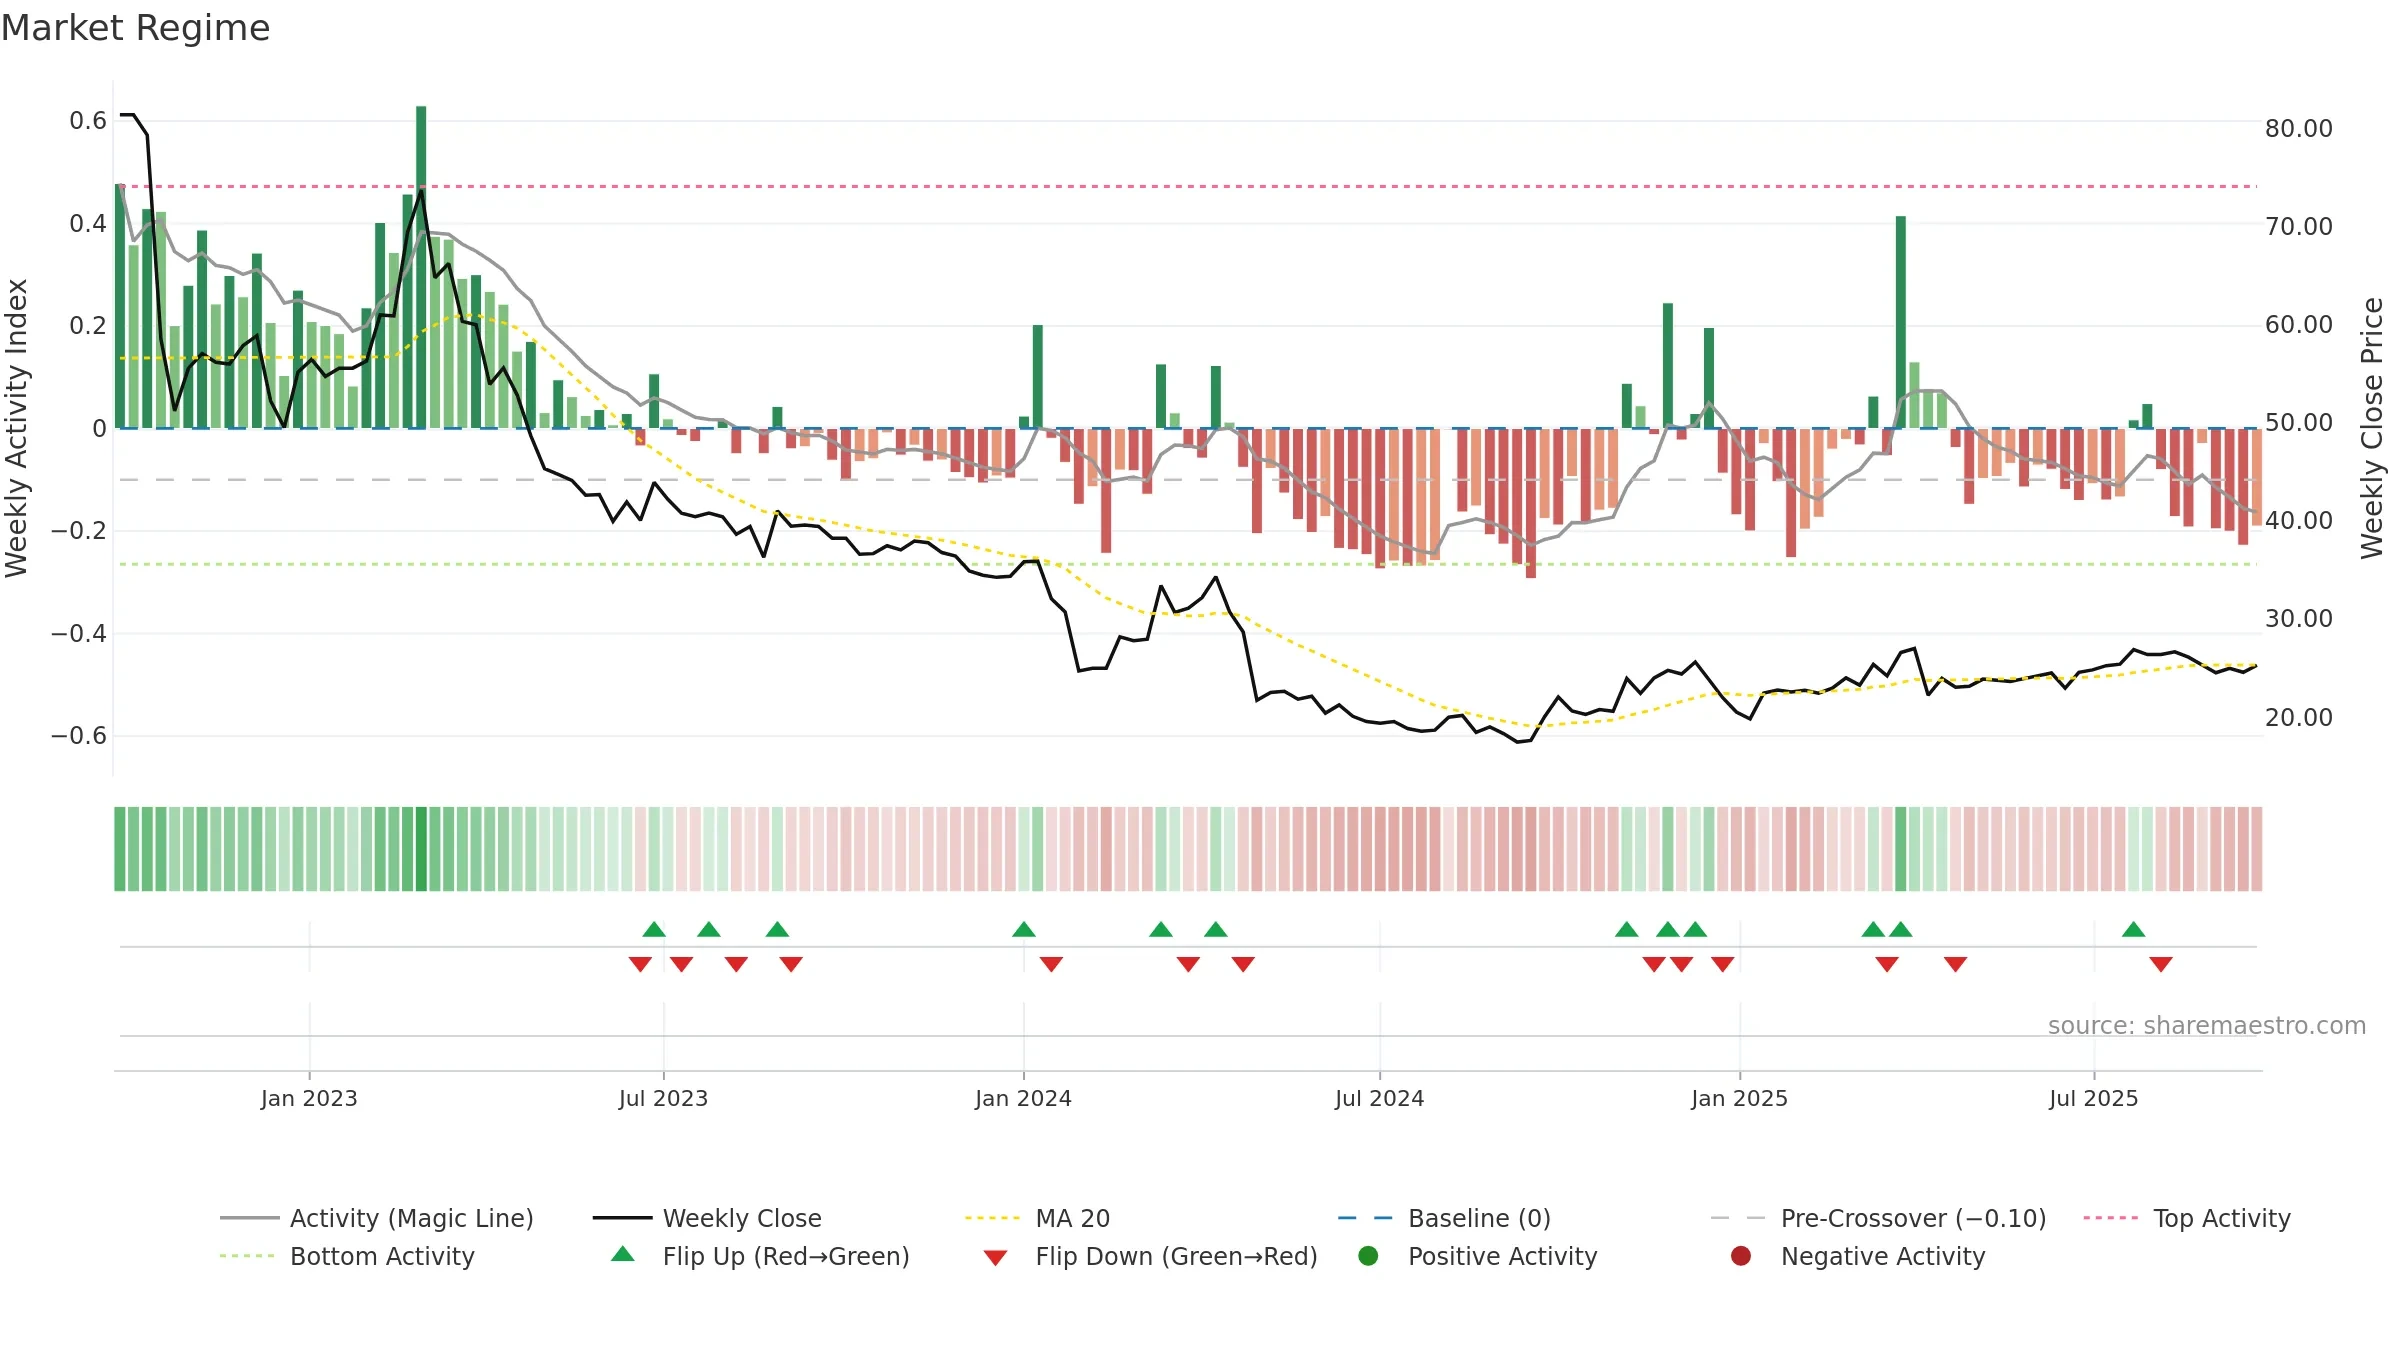Click the green Flip Up triangle icon in legend

tap(623, 1254)
